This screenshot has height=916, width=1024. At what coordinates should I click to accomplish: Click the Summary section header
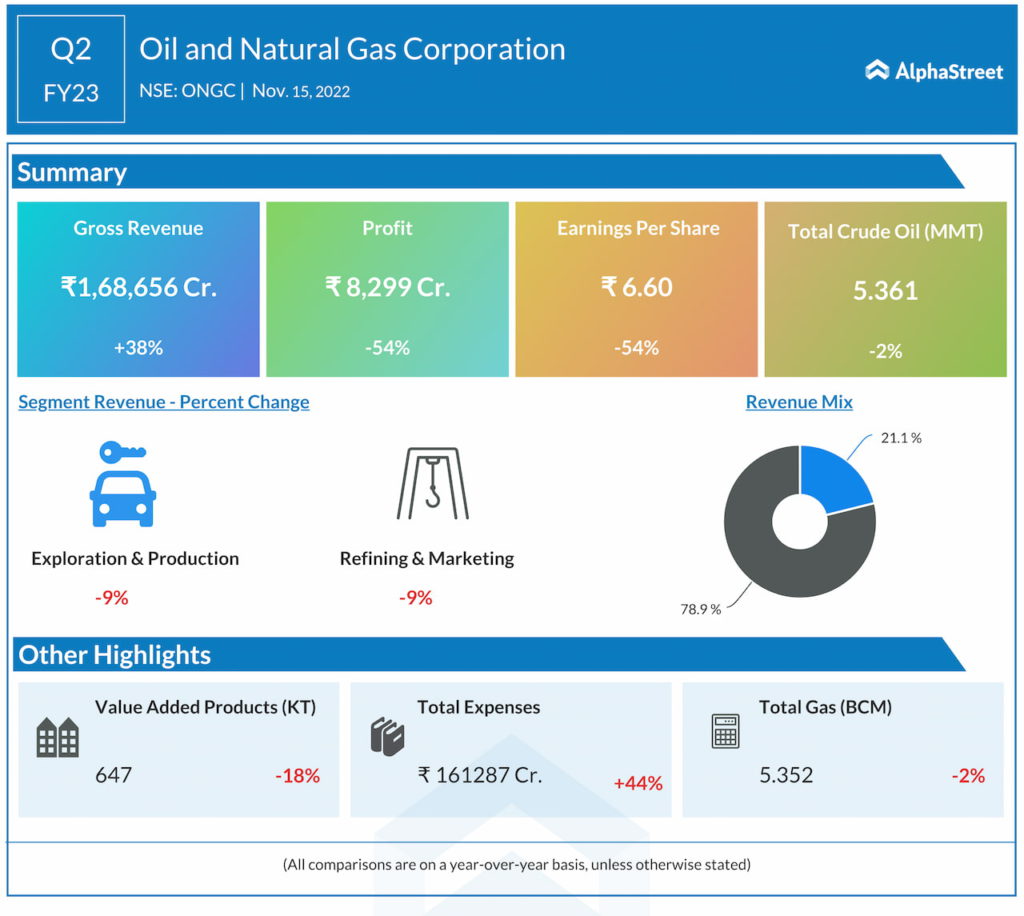pyautogui.click(x=72, y=172)
